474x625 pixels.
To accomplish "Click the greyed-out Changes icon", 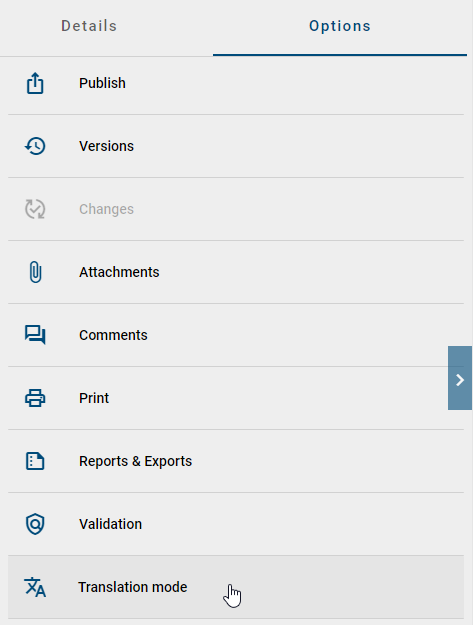I will [x=35, y=209].
